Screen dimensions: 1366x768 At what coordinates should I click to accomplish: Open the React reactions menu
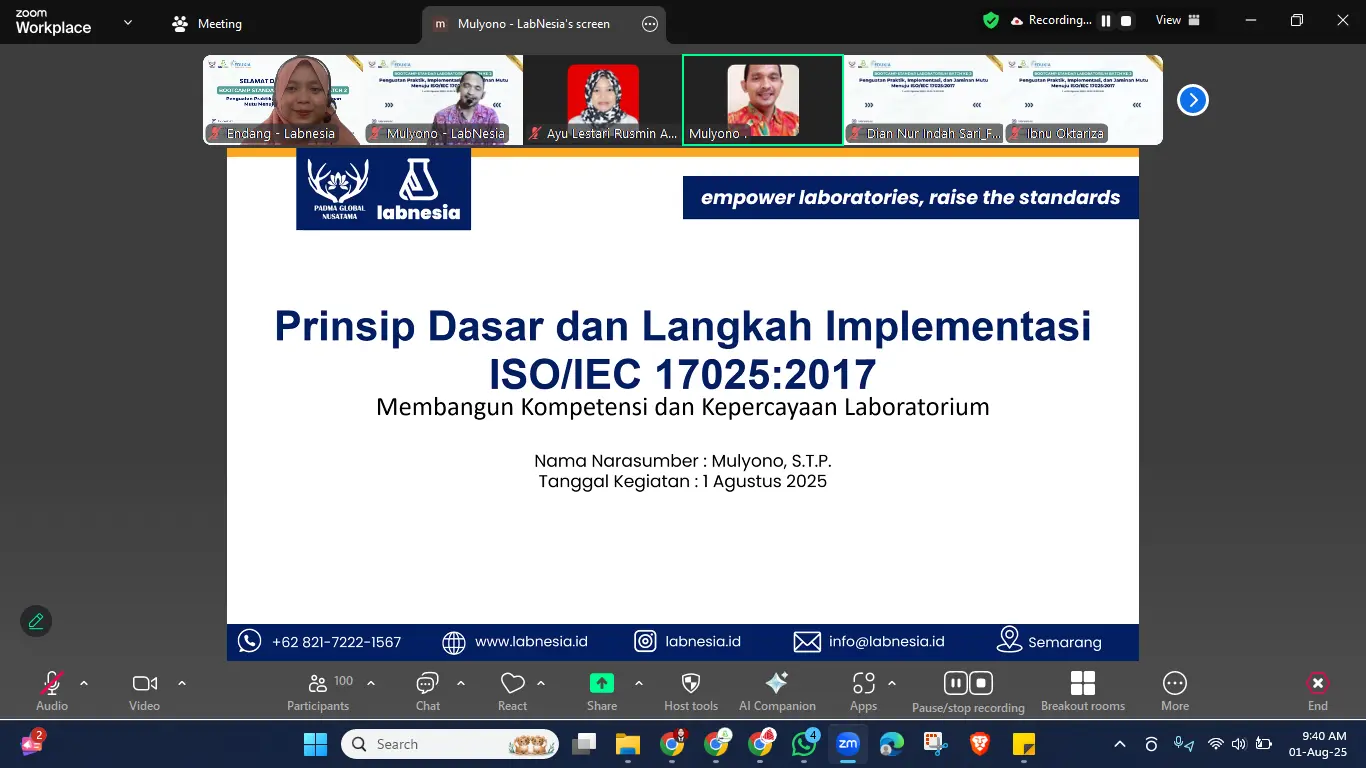pyautogui.click(x=512, y=690)
